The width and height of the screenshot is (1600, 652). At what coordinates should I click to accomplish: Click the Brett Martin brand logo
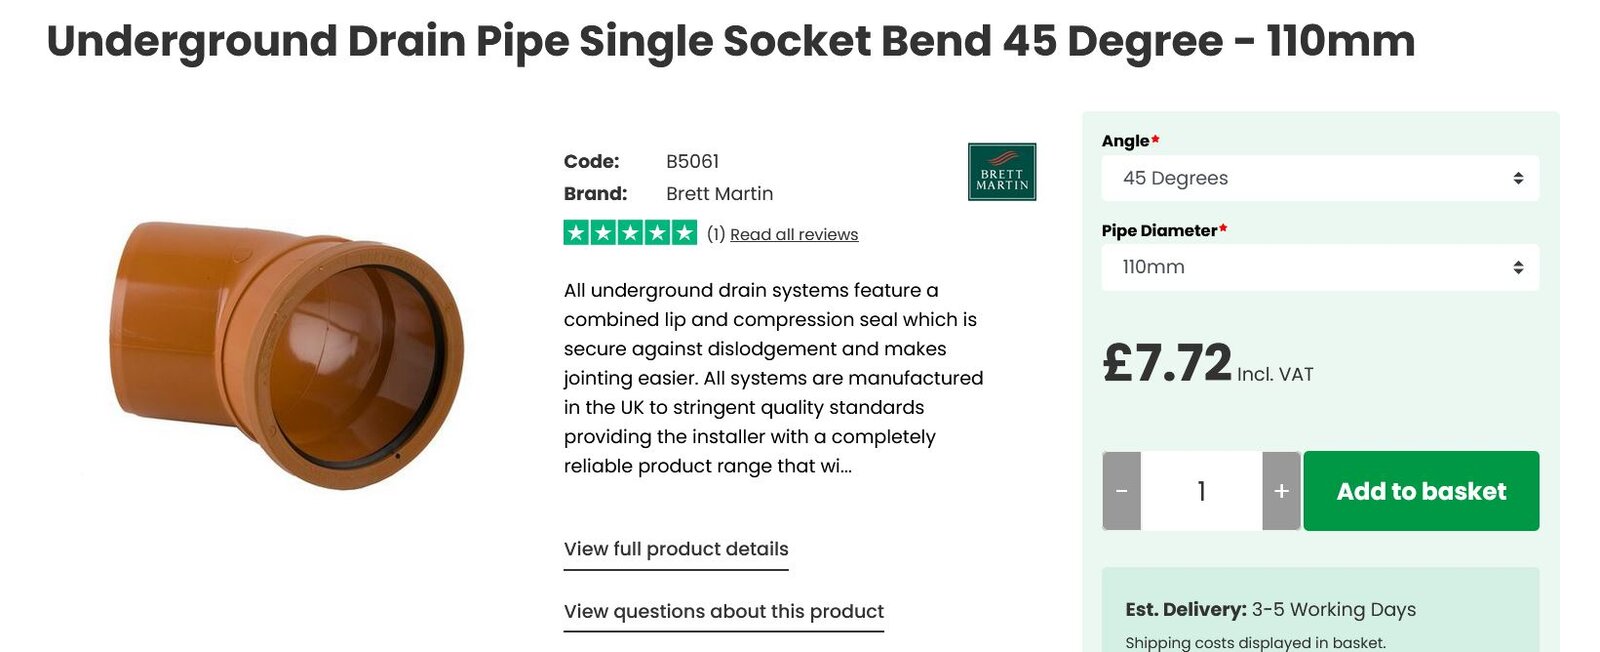(1002, 170)
